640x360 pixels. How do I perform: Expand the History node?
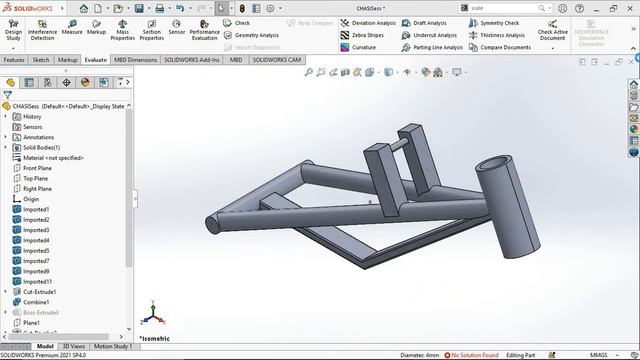click(5, 117)
